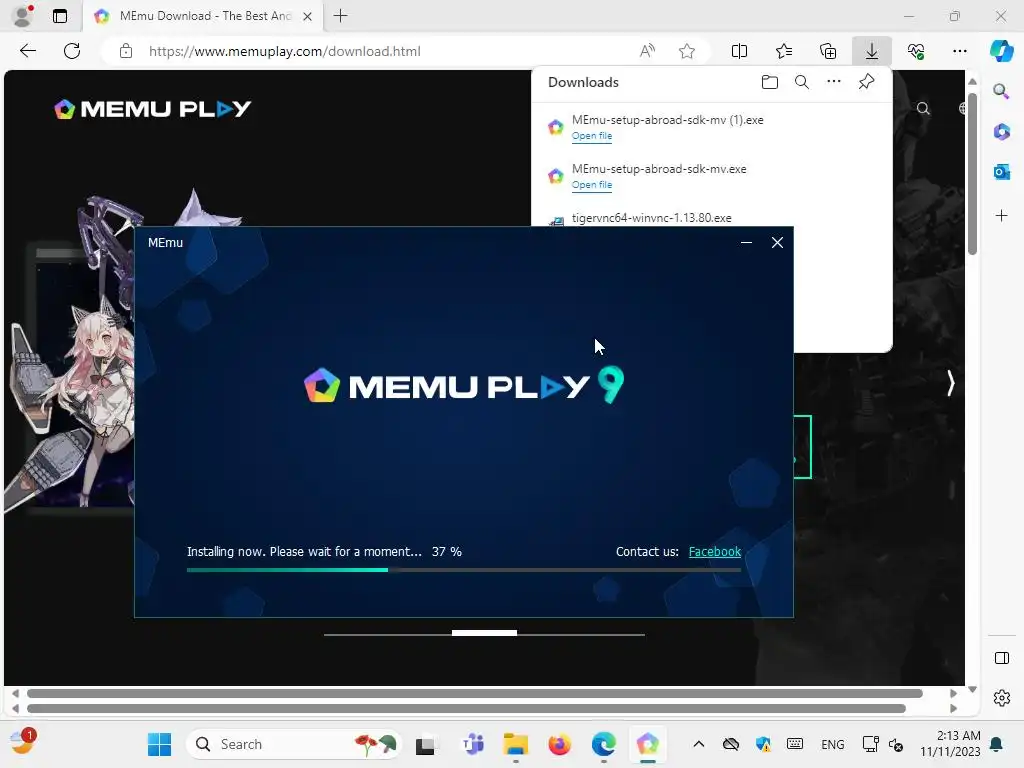
Task: Click the vertical page scrollbar
Action: [x=972, y=174]
